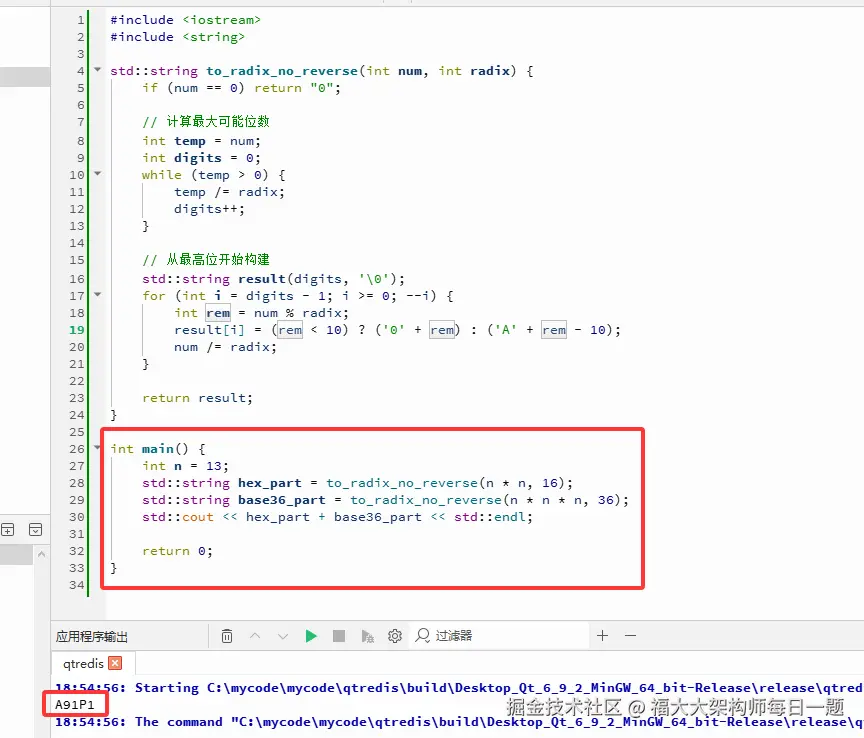Screen dimensions: 864x738
Task: Collapse the while loop at line 10
Action: tap(98, 174)
